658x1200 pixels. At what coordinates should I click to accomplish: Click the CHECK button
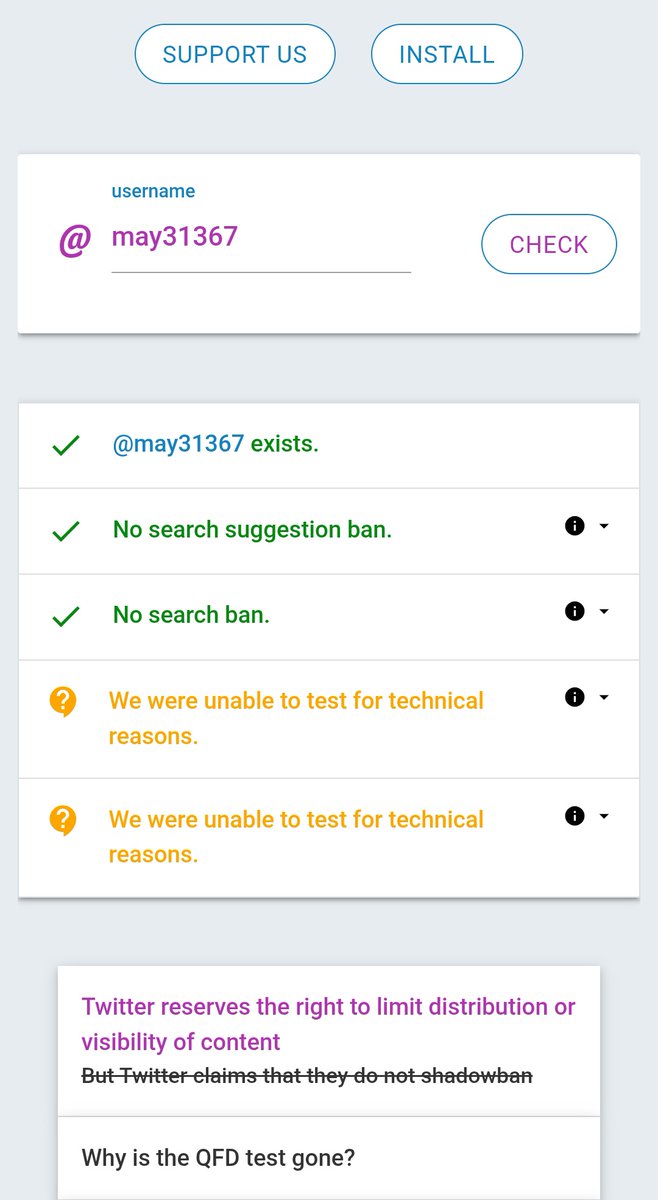pyautogui.click(x=549, y=244)
